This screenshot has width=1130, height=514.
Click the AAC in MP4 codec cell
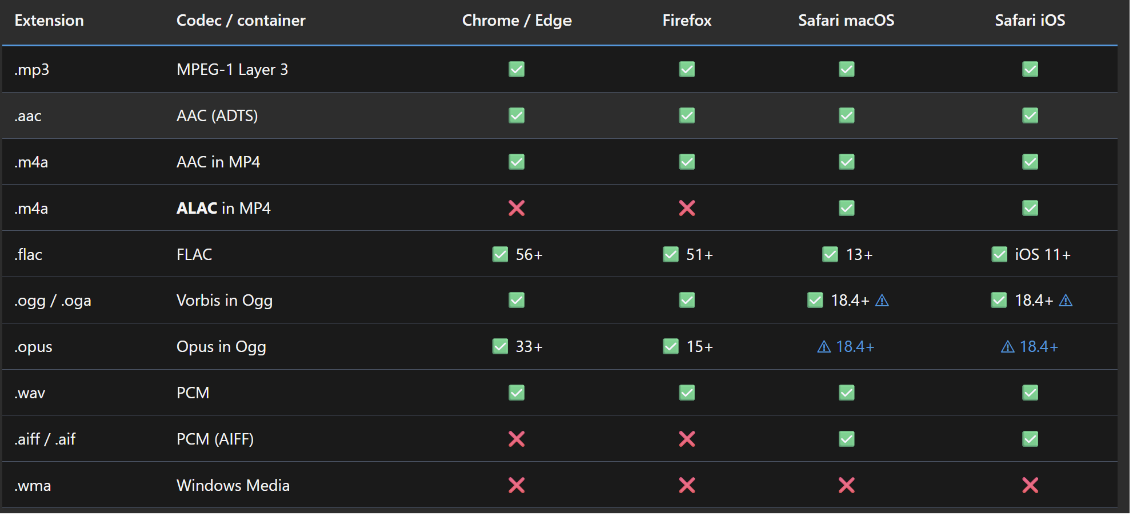click(218, 162)
